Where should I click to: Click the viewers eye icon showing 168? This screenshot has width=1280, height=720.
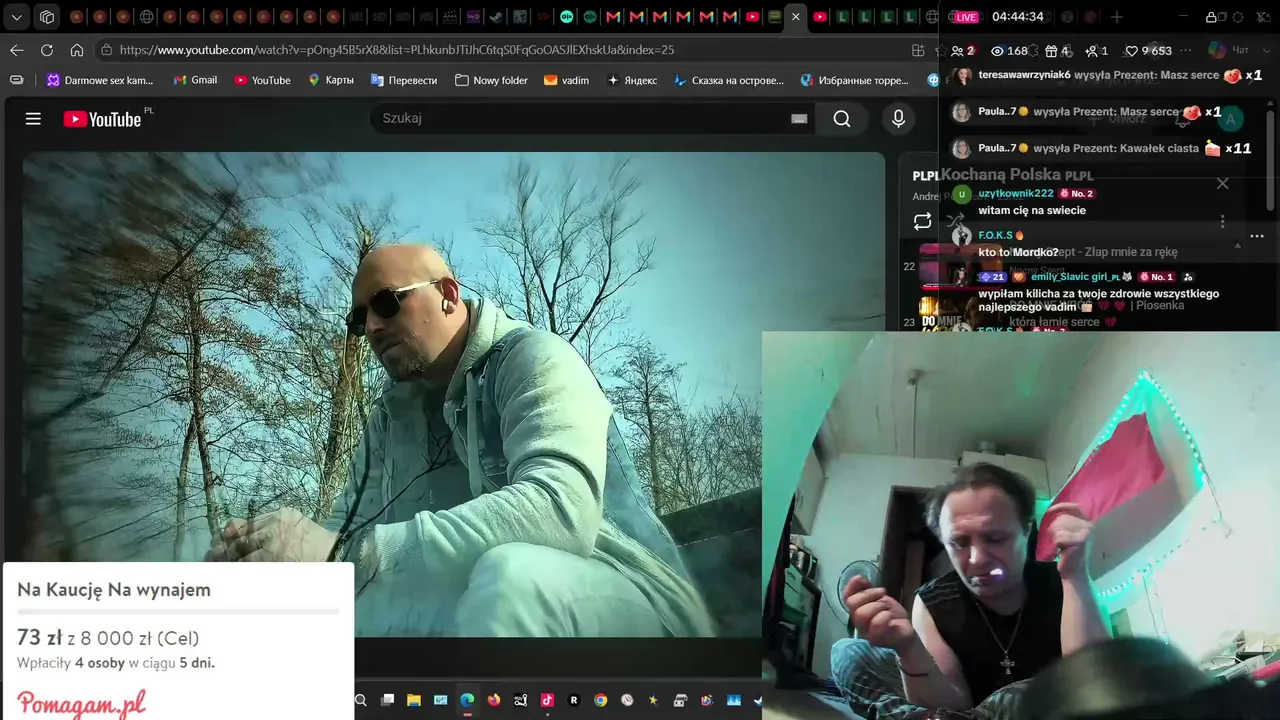[x=997, y=51]
